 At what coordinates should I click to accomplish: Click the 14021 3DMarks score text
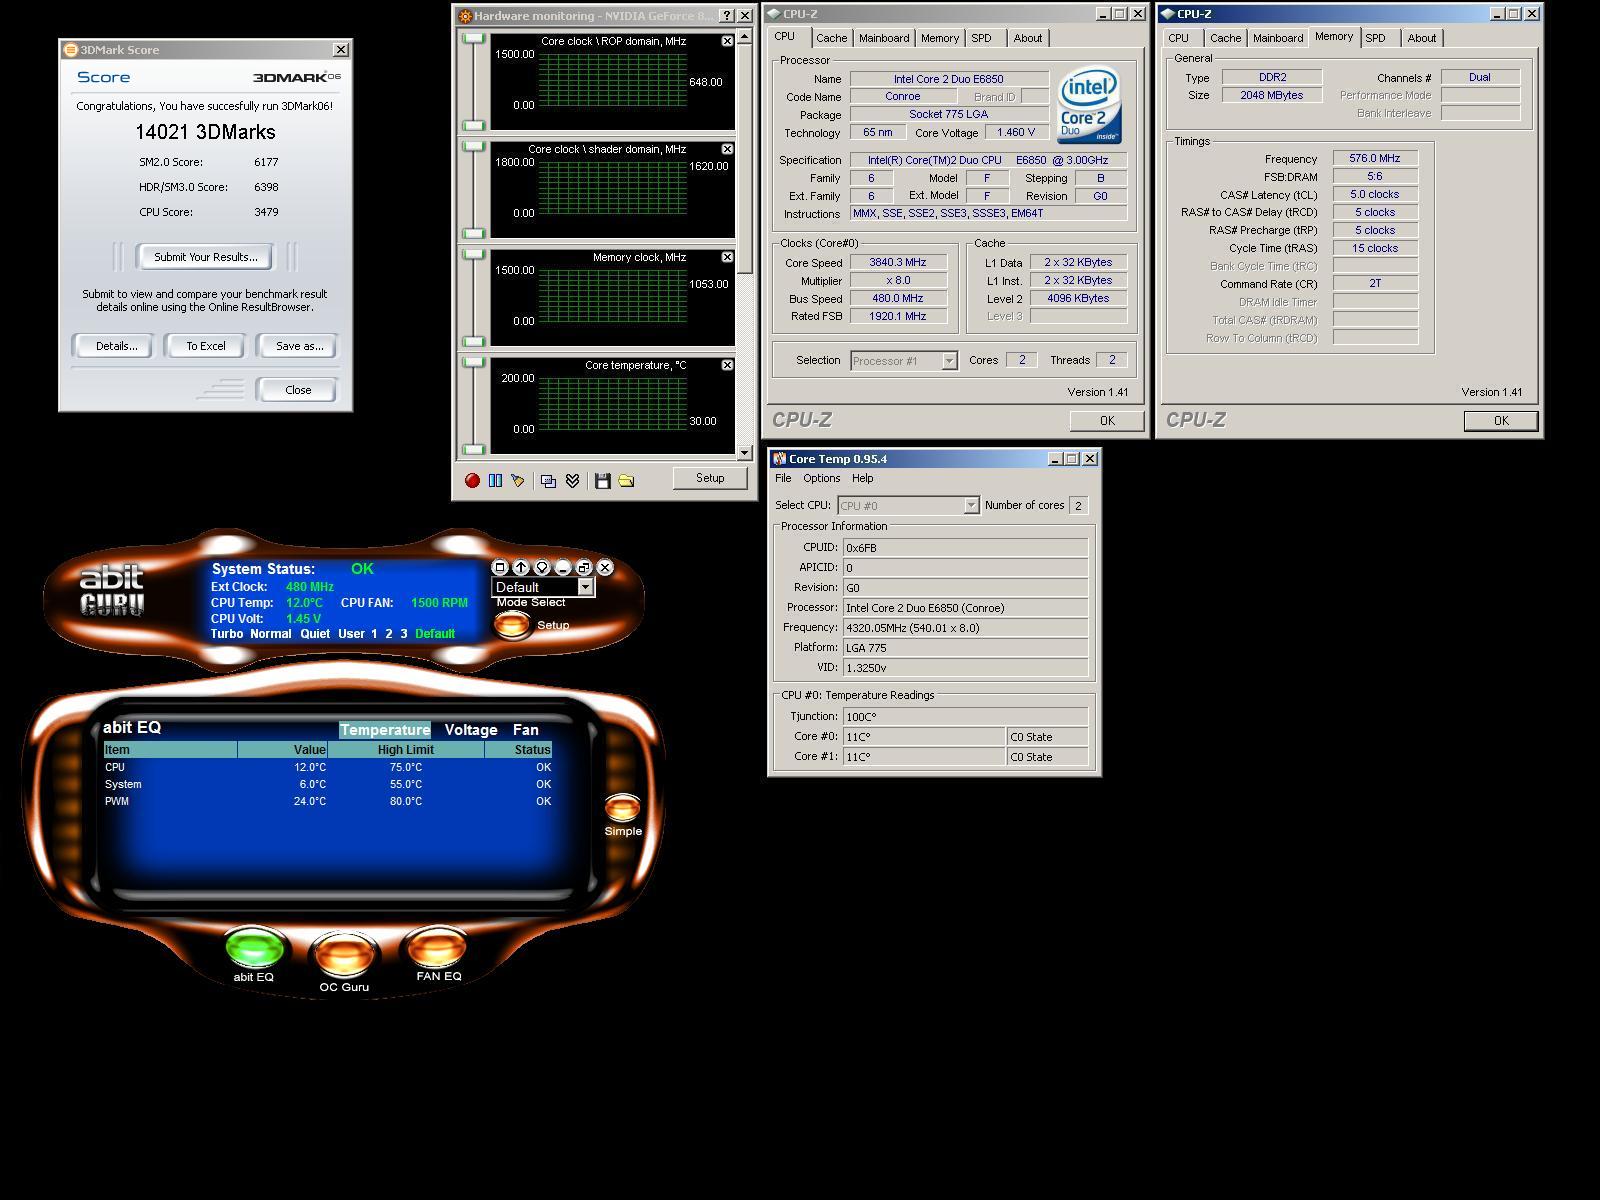click(x=205, y=132)
